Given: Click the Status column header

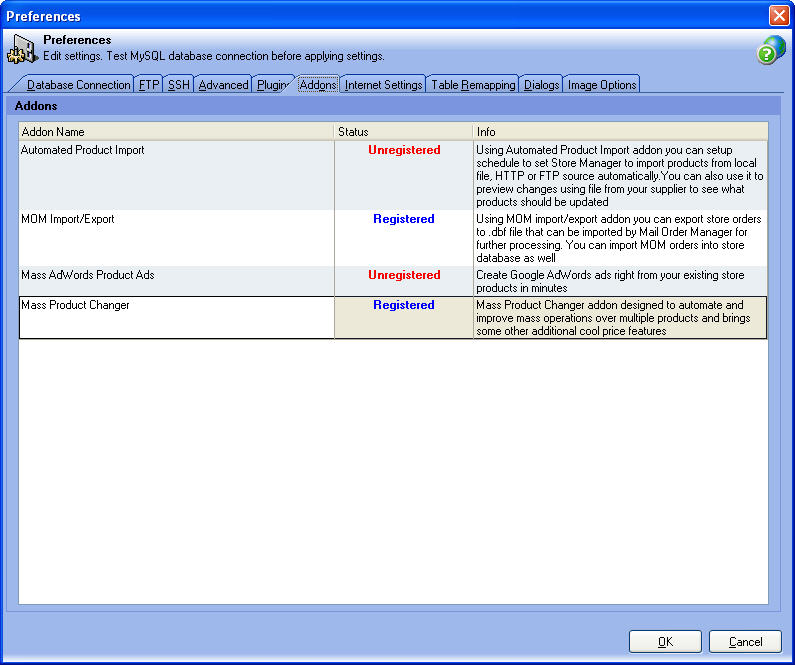Looking at the screenshot, I should click(404, 132).
